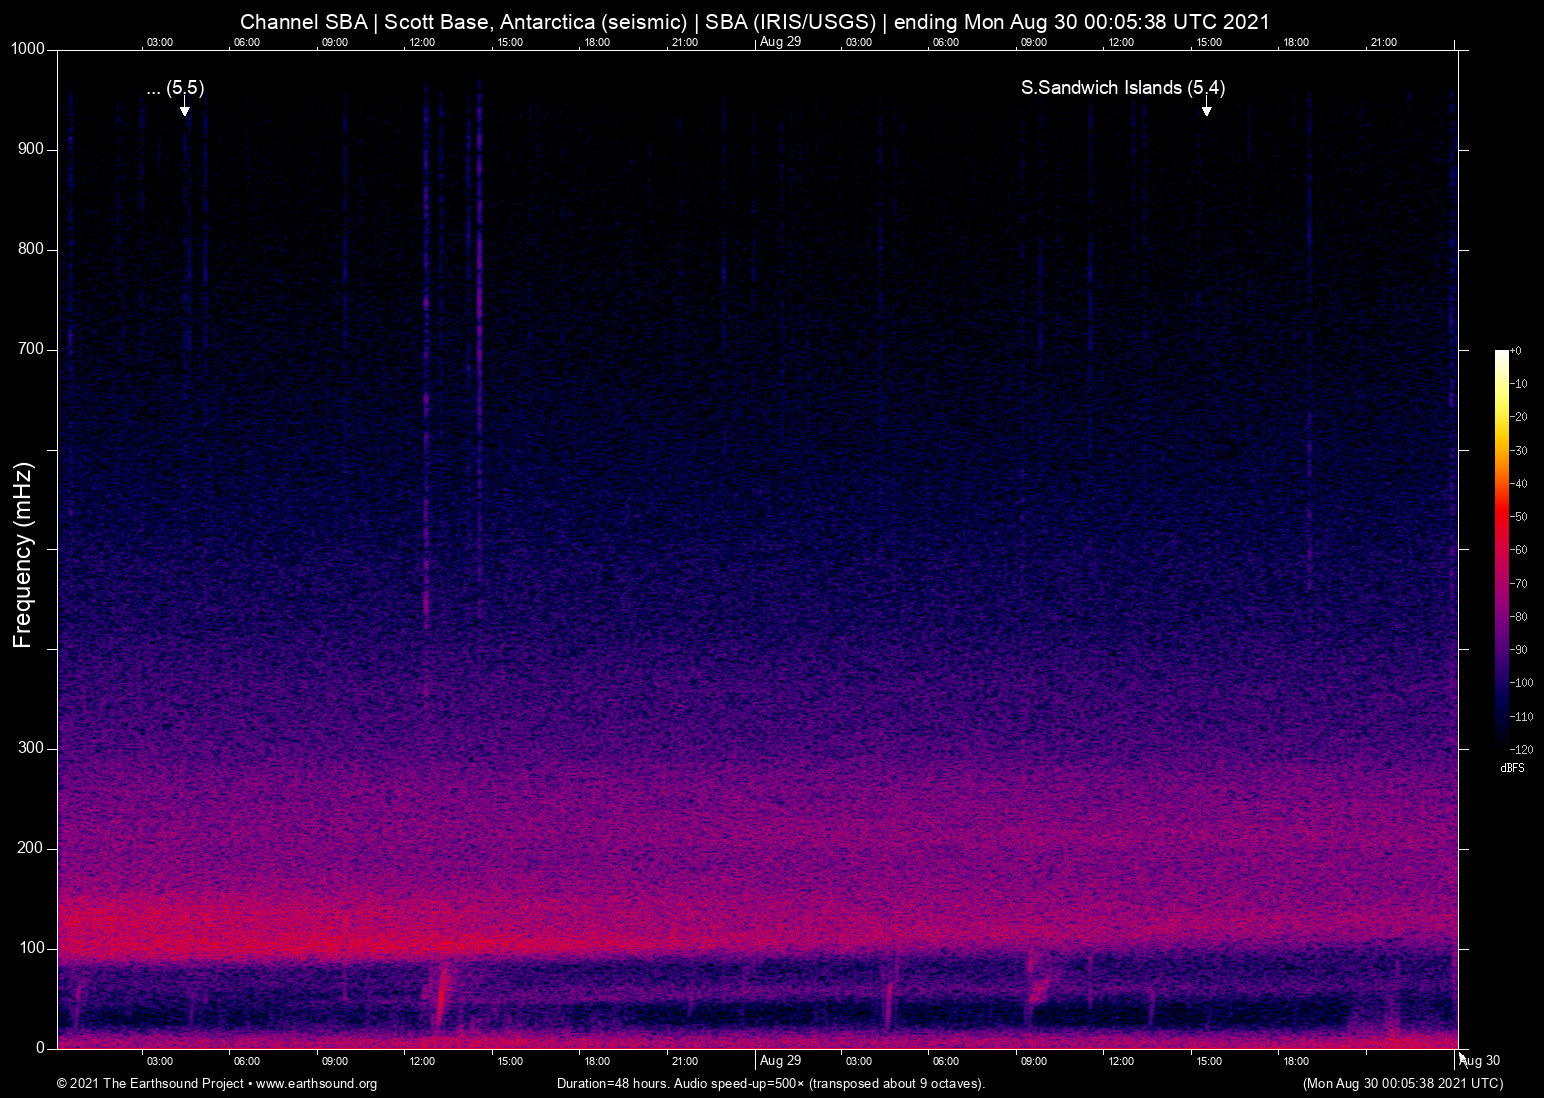Click the 'Frequency (mHz)' axis title
This screenshot has width=1544, height=1098.
pyautogui.click(x=23, y=555)
